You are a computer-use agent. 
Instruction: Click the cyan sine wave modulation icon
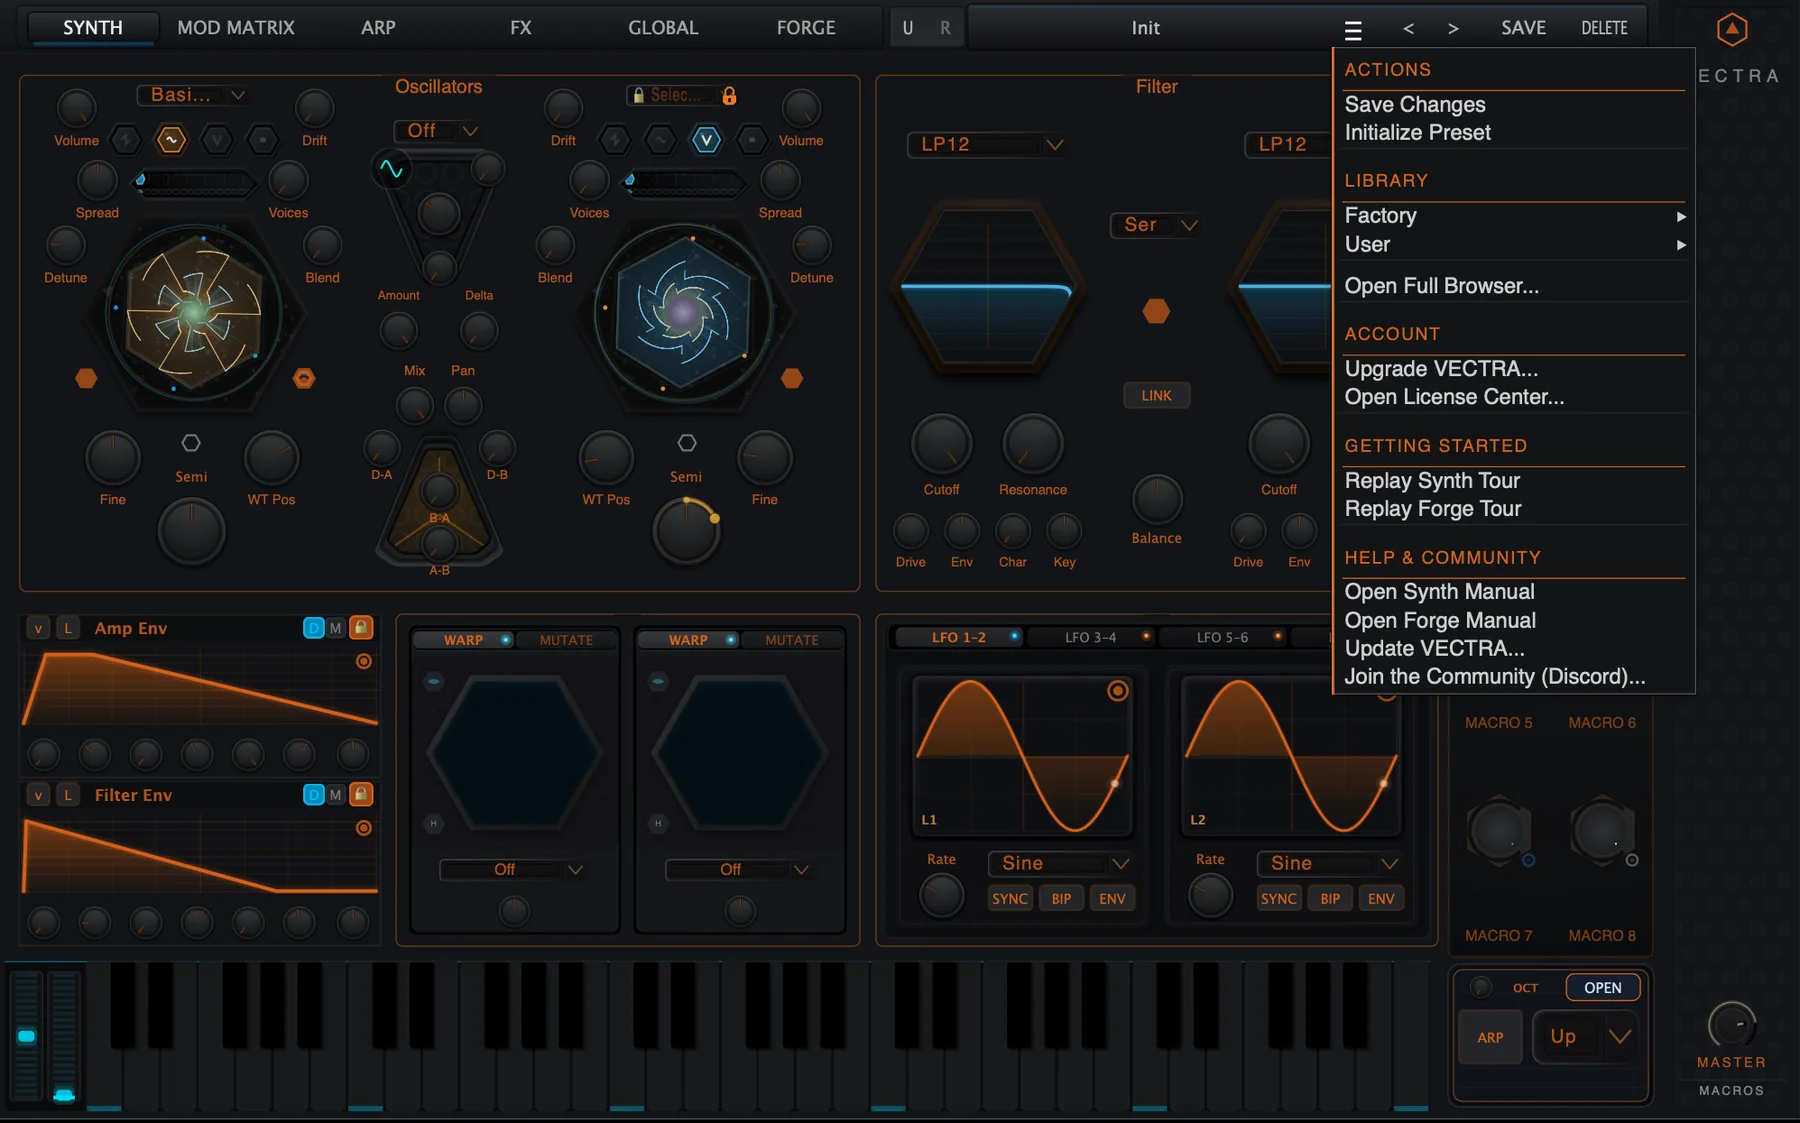391,169
